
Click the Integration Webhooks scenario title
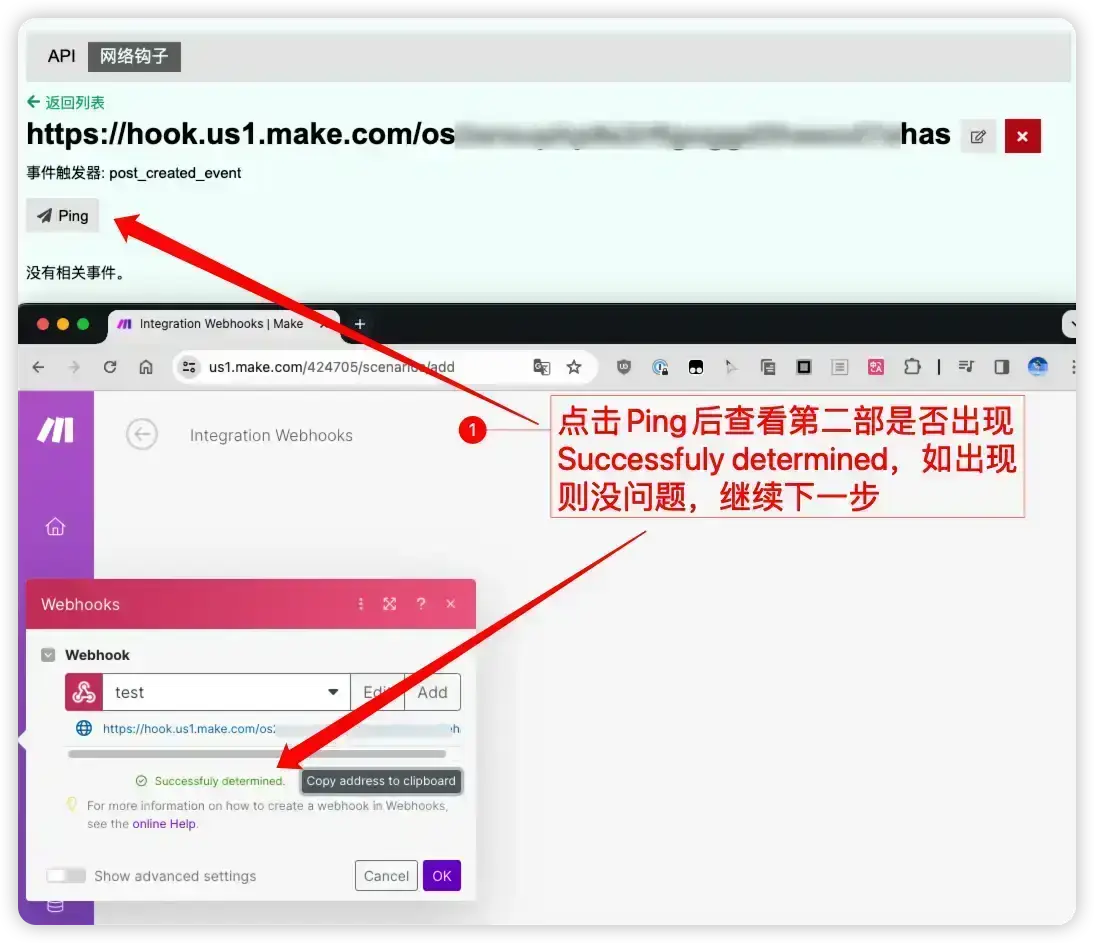pos(271,435)
